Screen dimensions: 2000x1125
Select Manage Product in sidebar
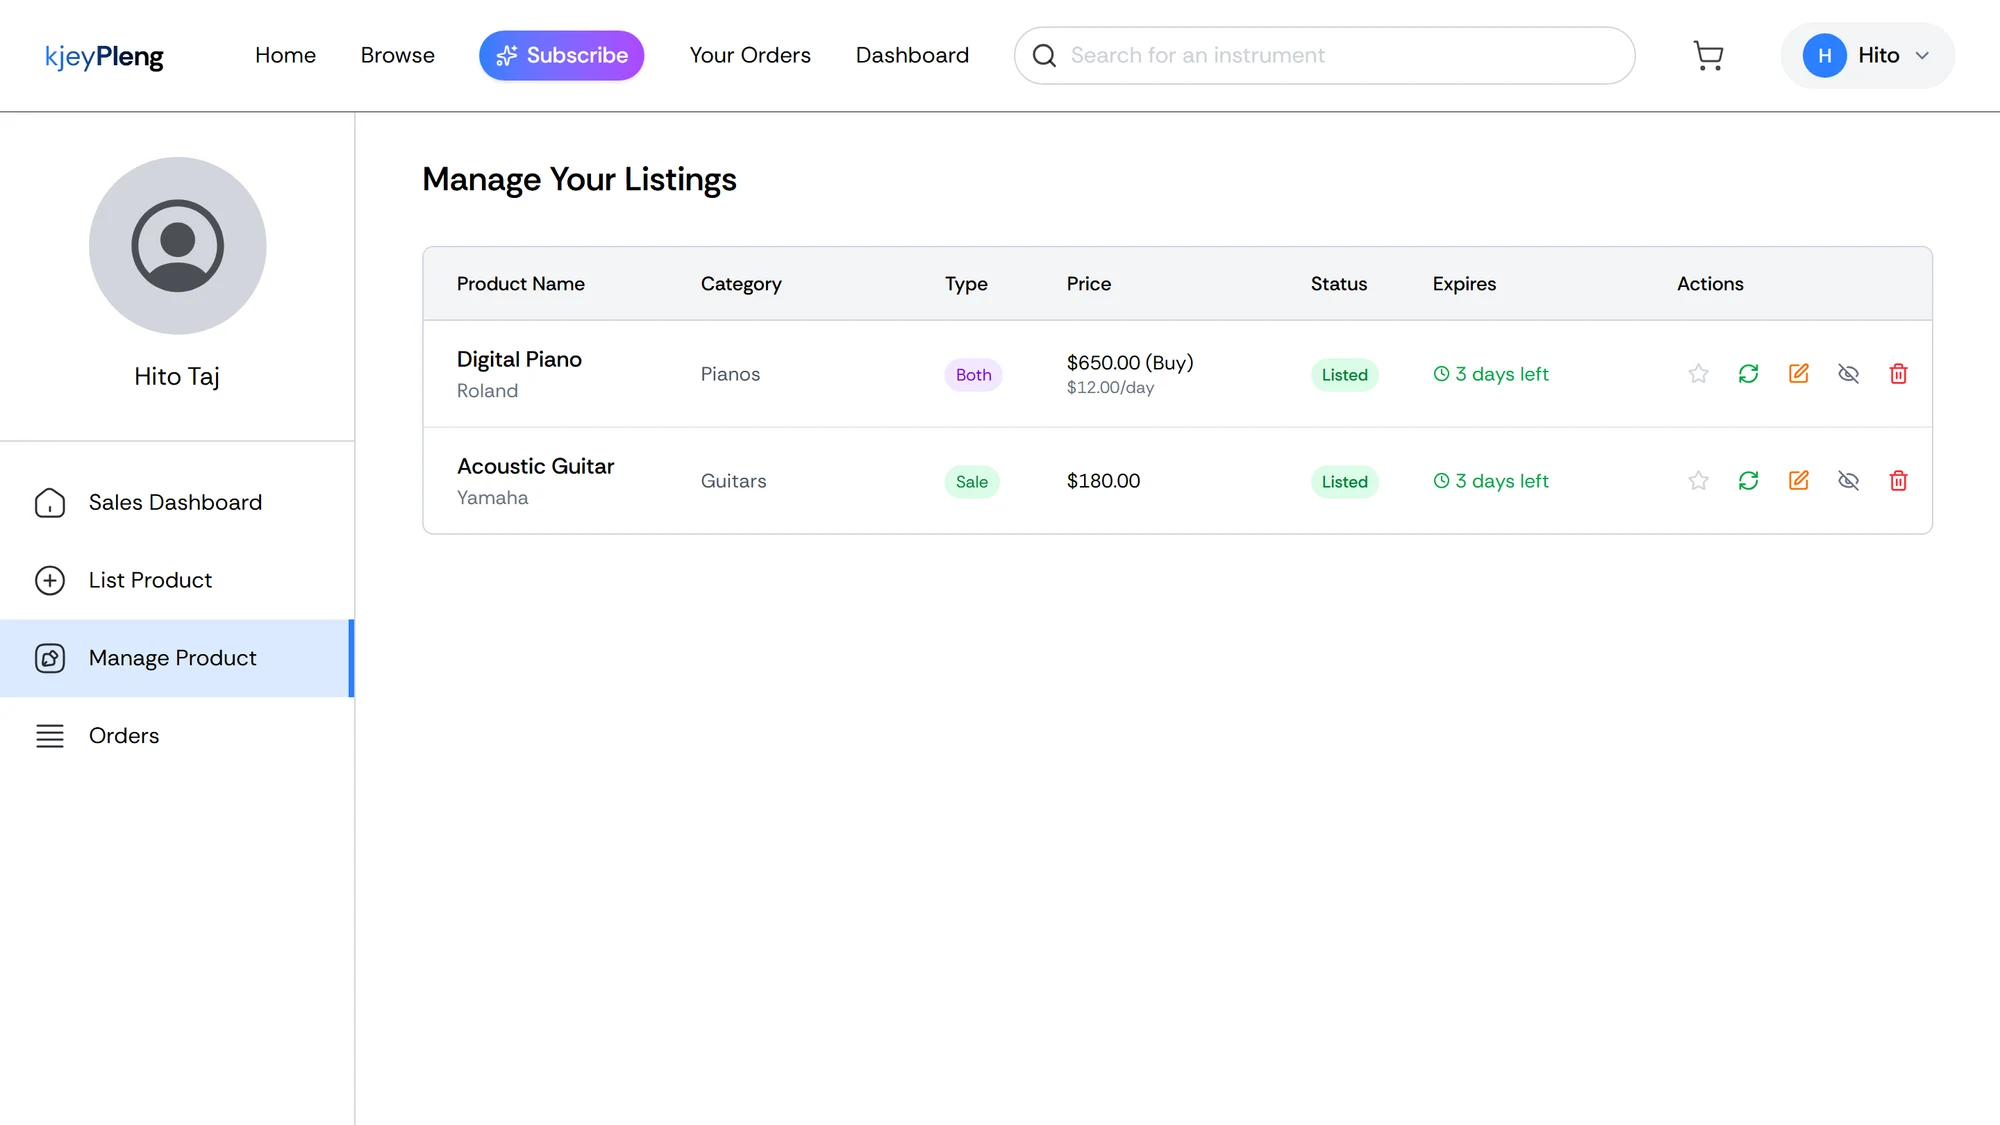177,658
